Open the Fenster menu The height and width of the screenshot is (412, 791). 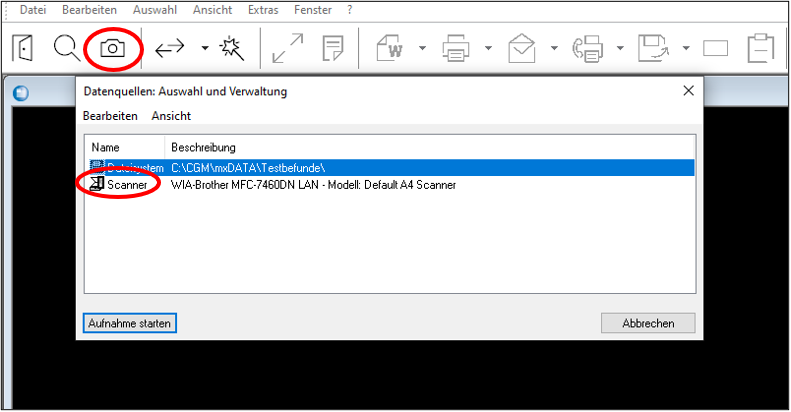pyautogui.click(x=313, y=10)
